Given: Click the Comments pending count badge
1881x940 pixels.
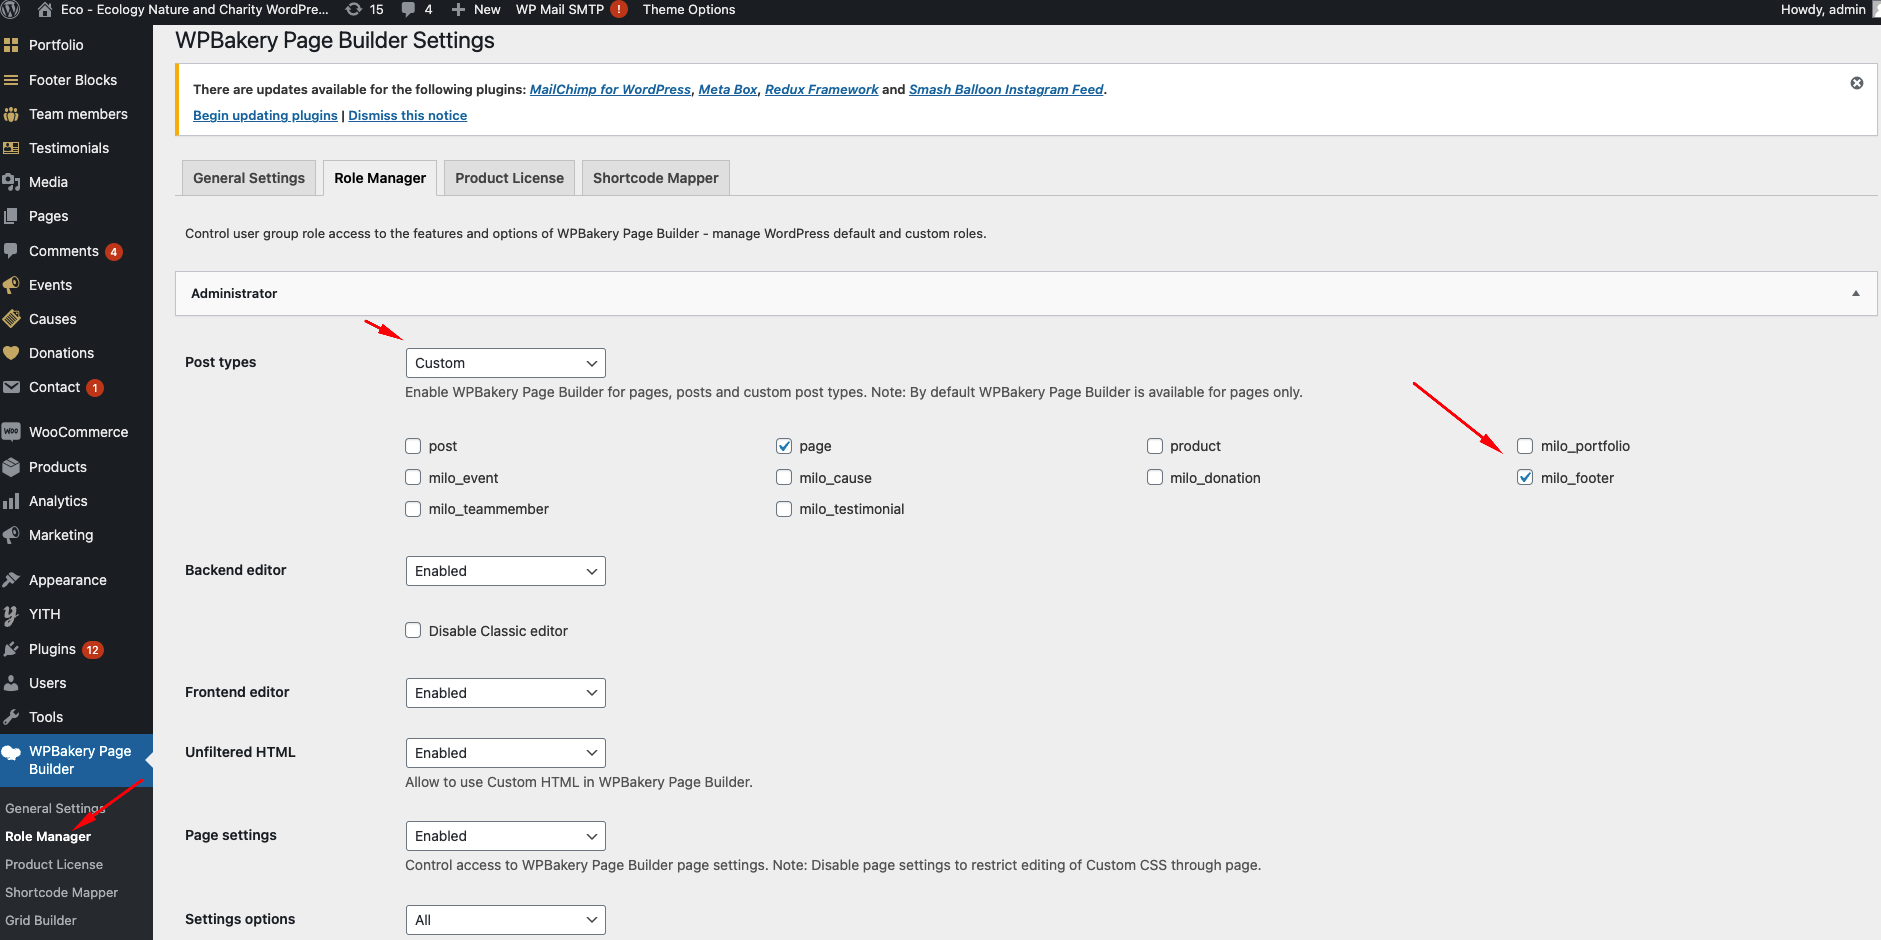Looking at the screenshot, I should (114, 252).
